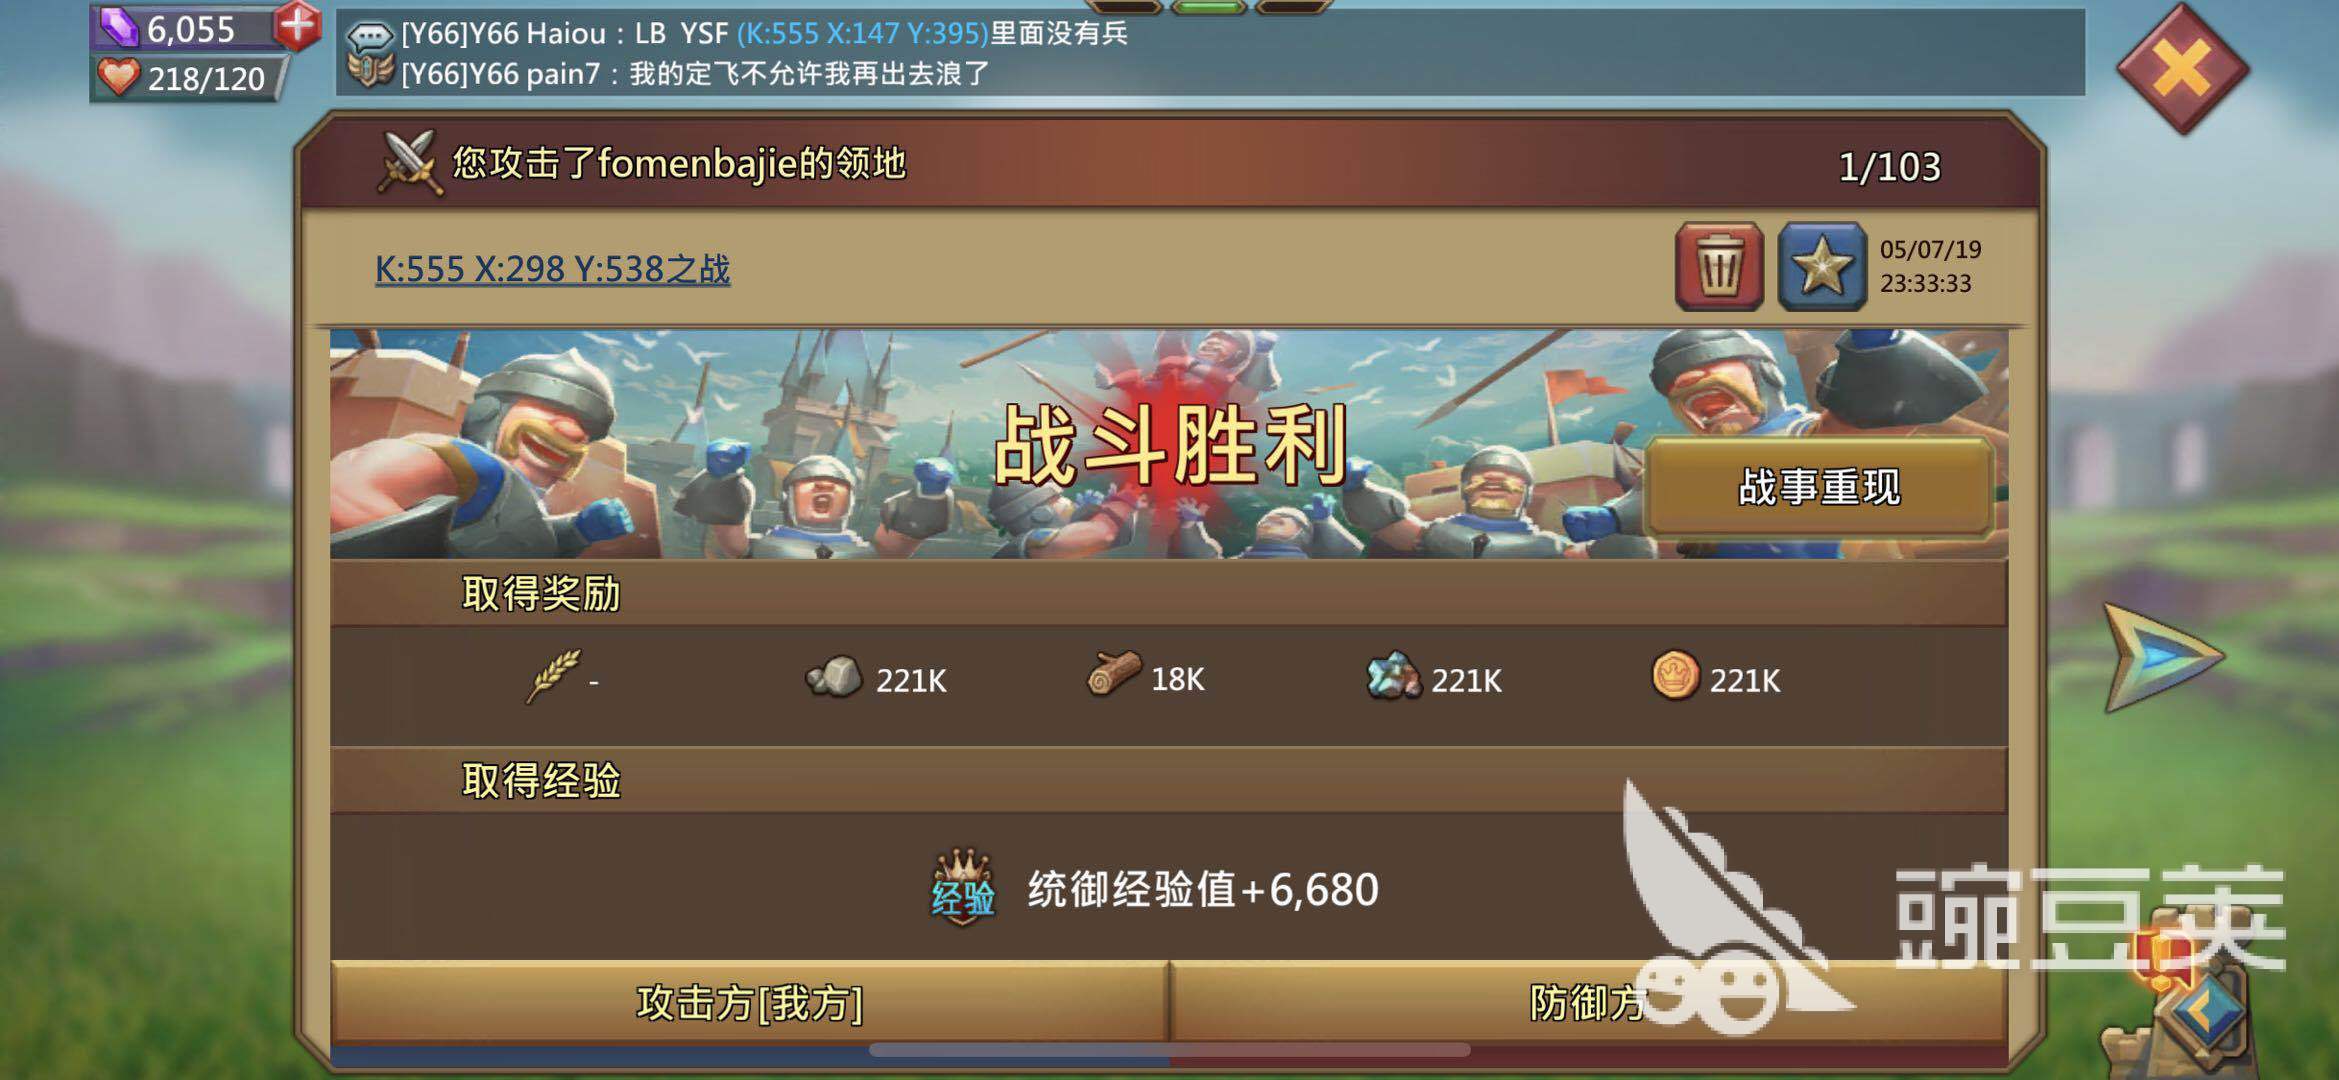Tap the guild wings badge icon
Image resolution: width=2339 pixels, height=1080 pixels.
pyautogui.click(x=369, y=72)
